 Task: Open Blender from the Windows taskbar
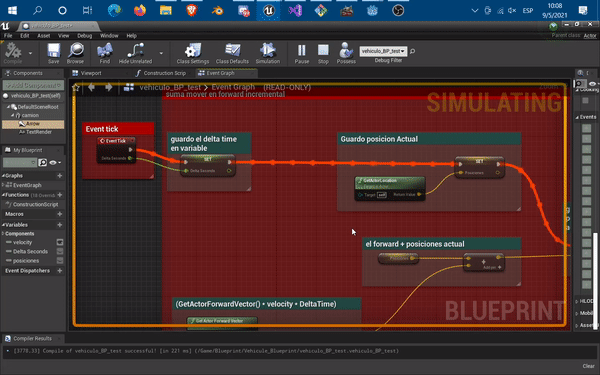pos(217,10)
